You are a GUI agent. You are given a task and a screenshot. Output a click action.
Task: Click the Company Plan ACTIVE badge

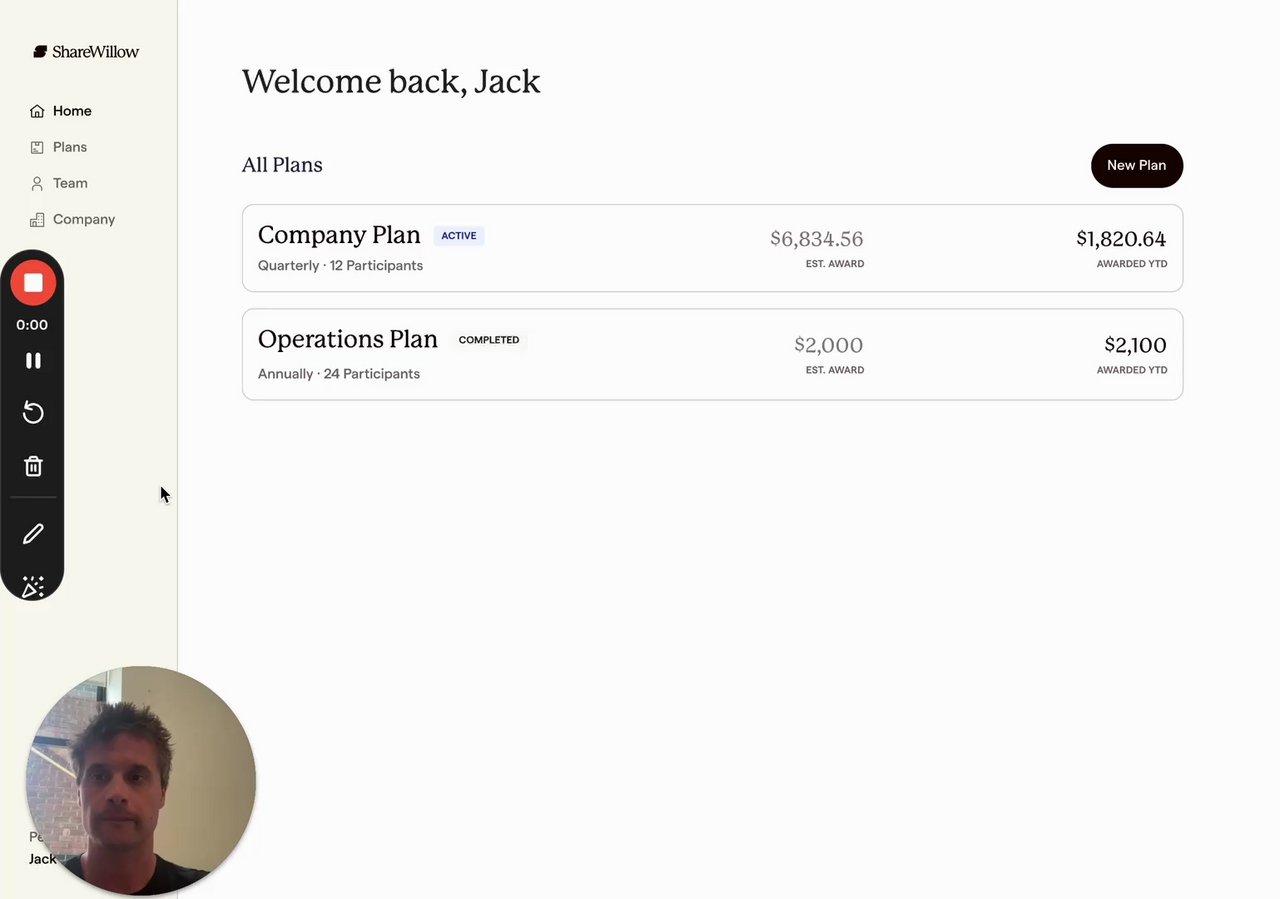(x=459, y=236)
